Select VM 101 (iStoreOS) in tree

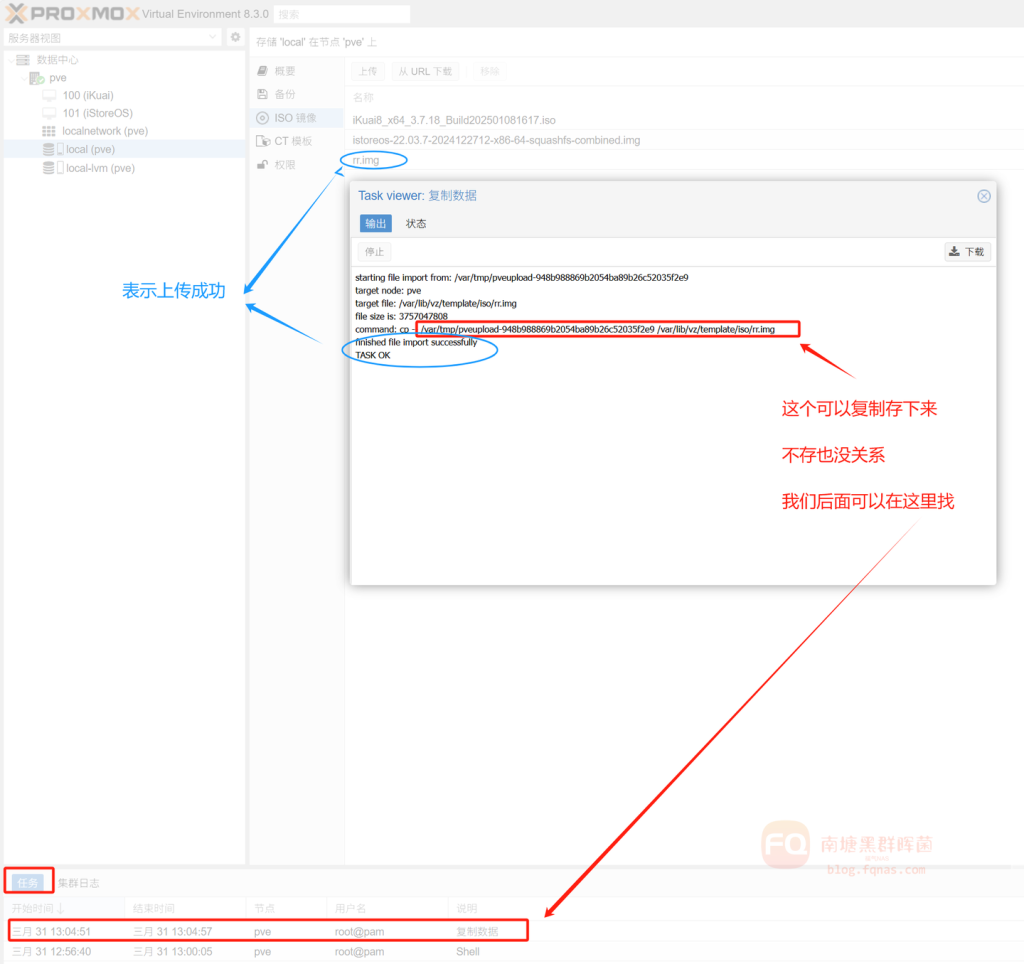pos(97,113)
